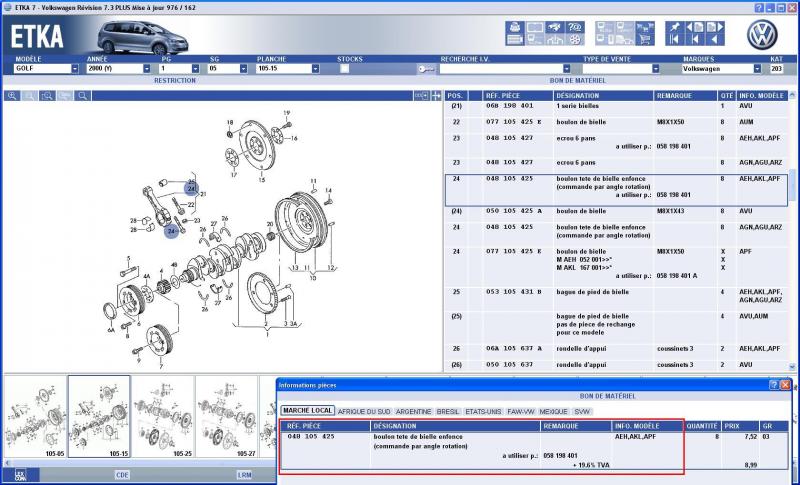Screen dimensions: 800x485
Task: Click the thumbnail strip horizontal scrollbar
Action: [x=140, y=463]
